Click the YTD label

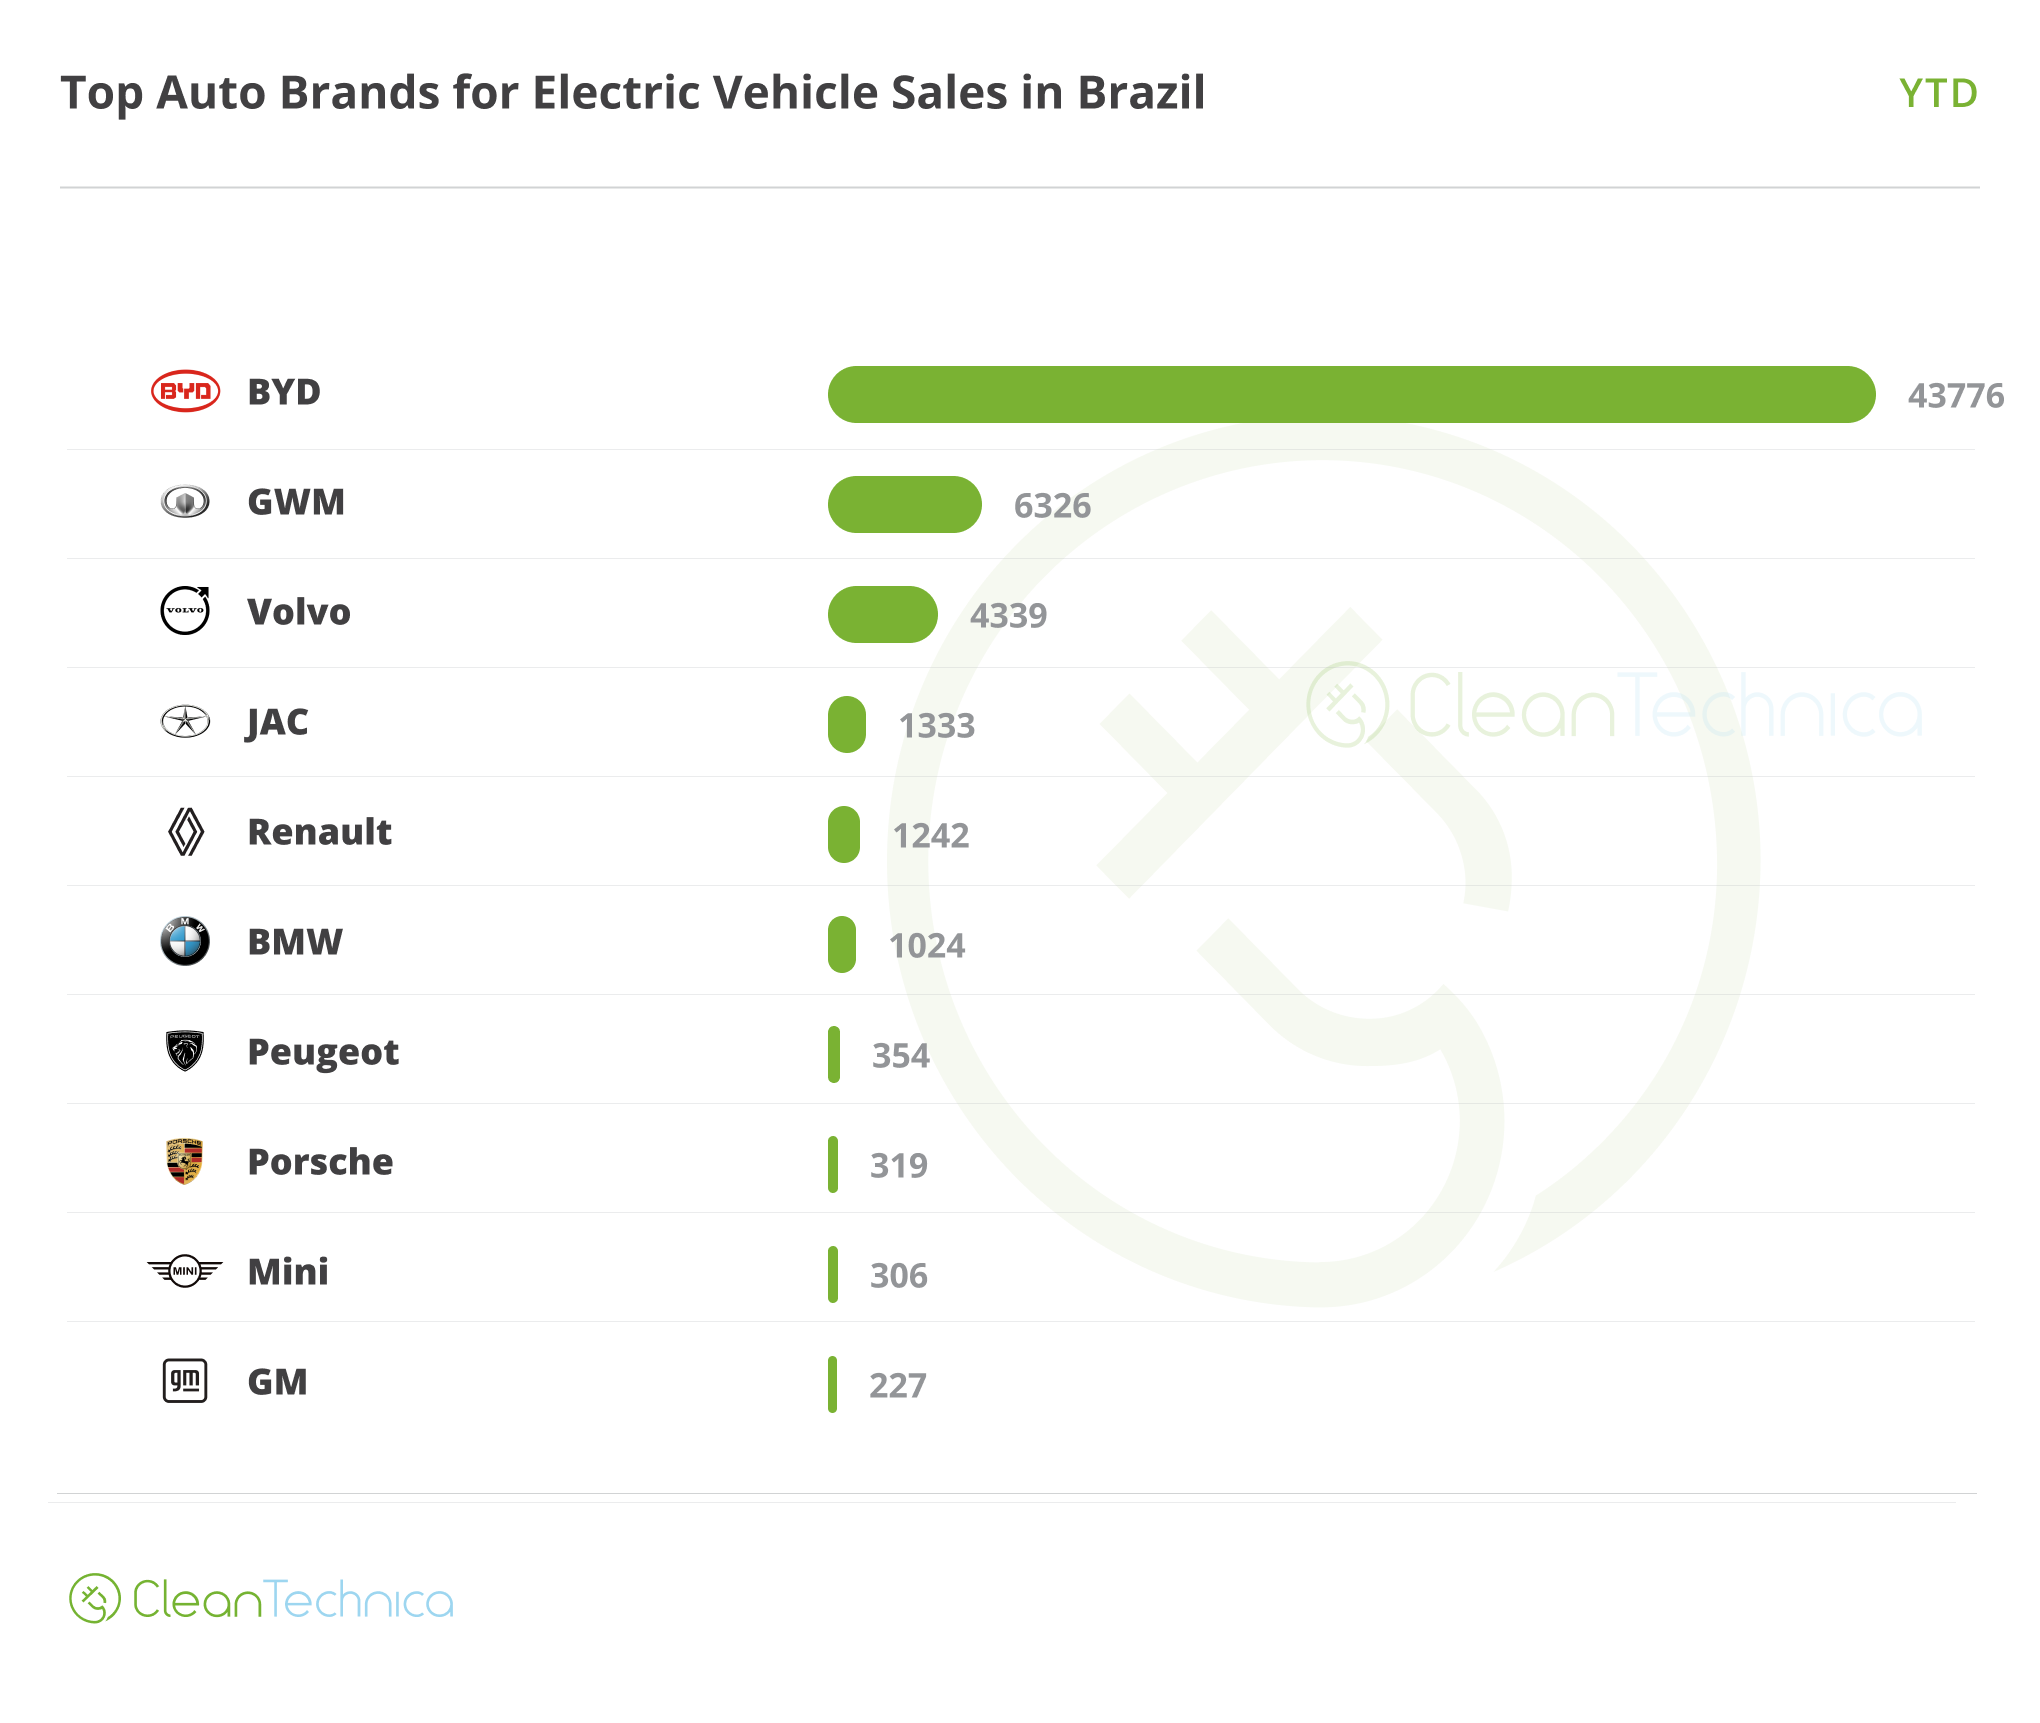click(x=1938, y=93)
